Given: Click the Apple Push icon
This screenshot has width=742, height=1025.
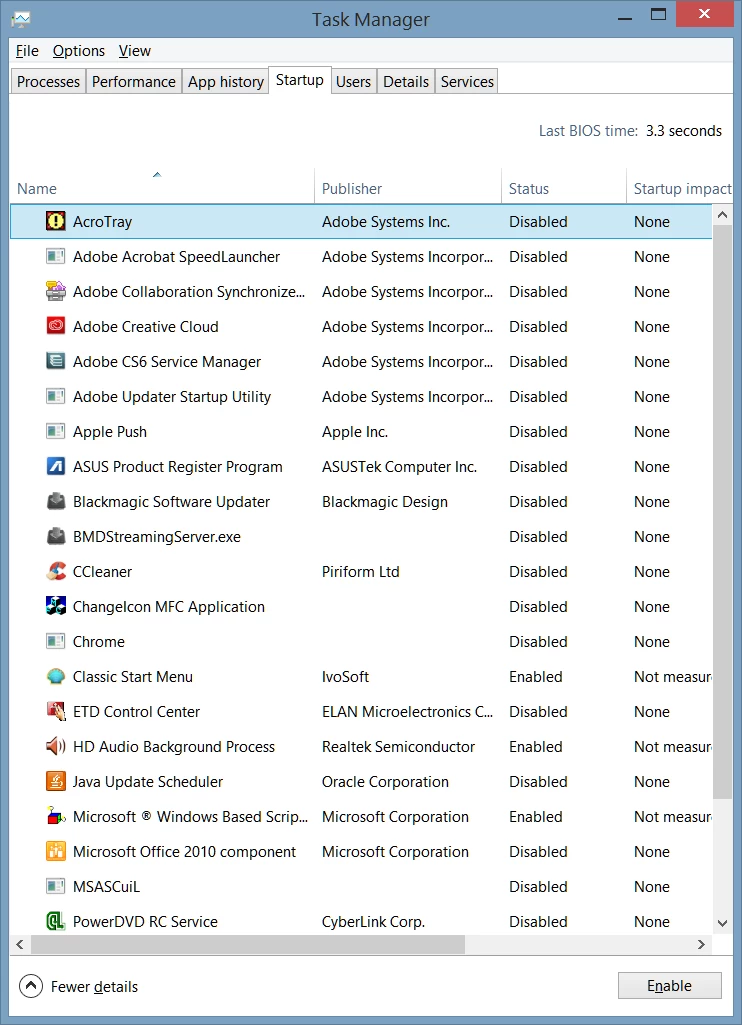Looking at the screenshot, I should click(x=56, y=431).
